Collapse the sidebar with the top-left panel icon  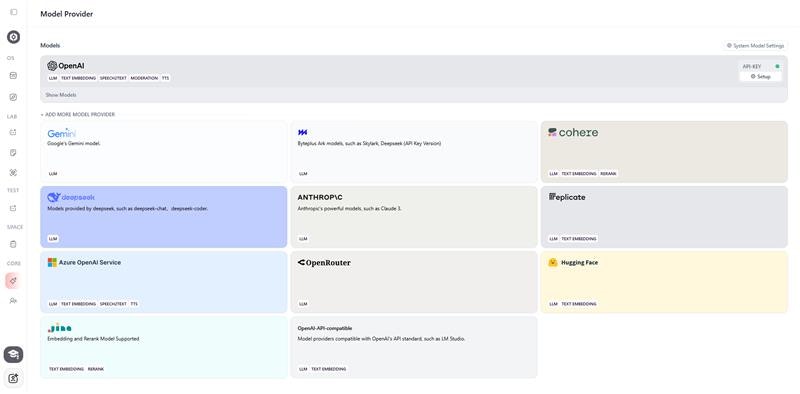[x=14, y=12]
